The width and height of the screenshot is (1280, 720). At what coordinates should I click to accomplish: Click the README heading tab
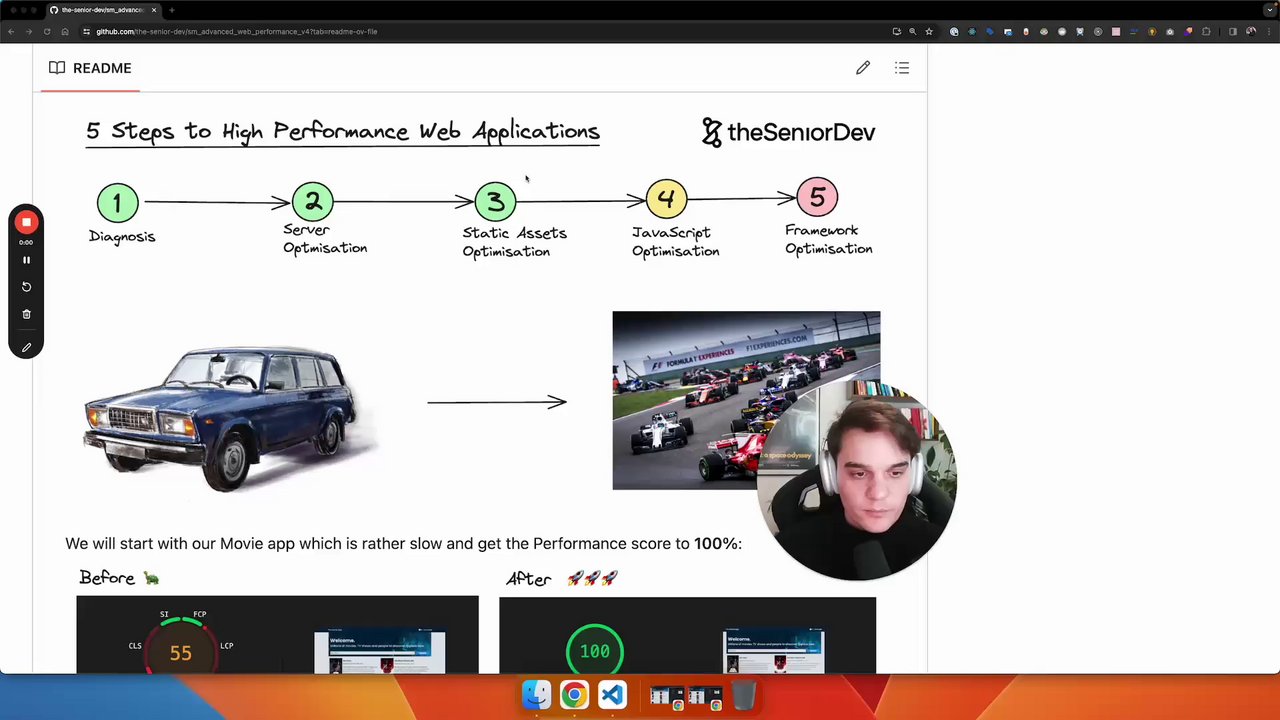point(90,68)
